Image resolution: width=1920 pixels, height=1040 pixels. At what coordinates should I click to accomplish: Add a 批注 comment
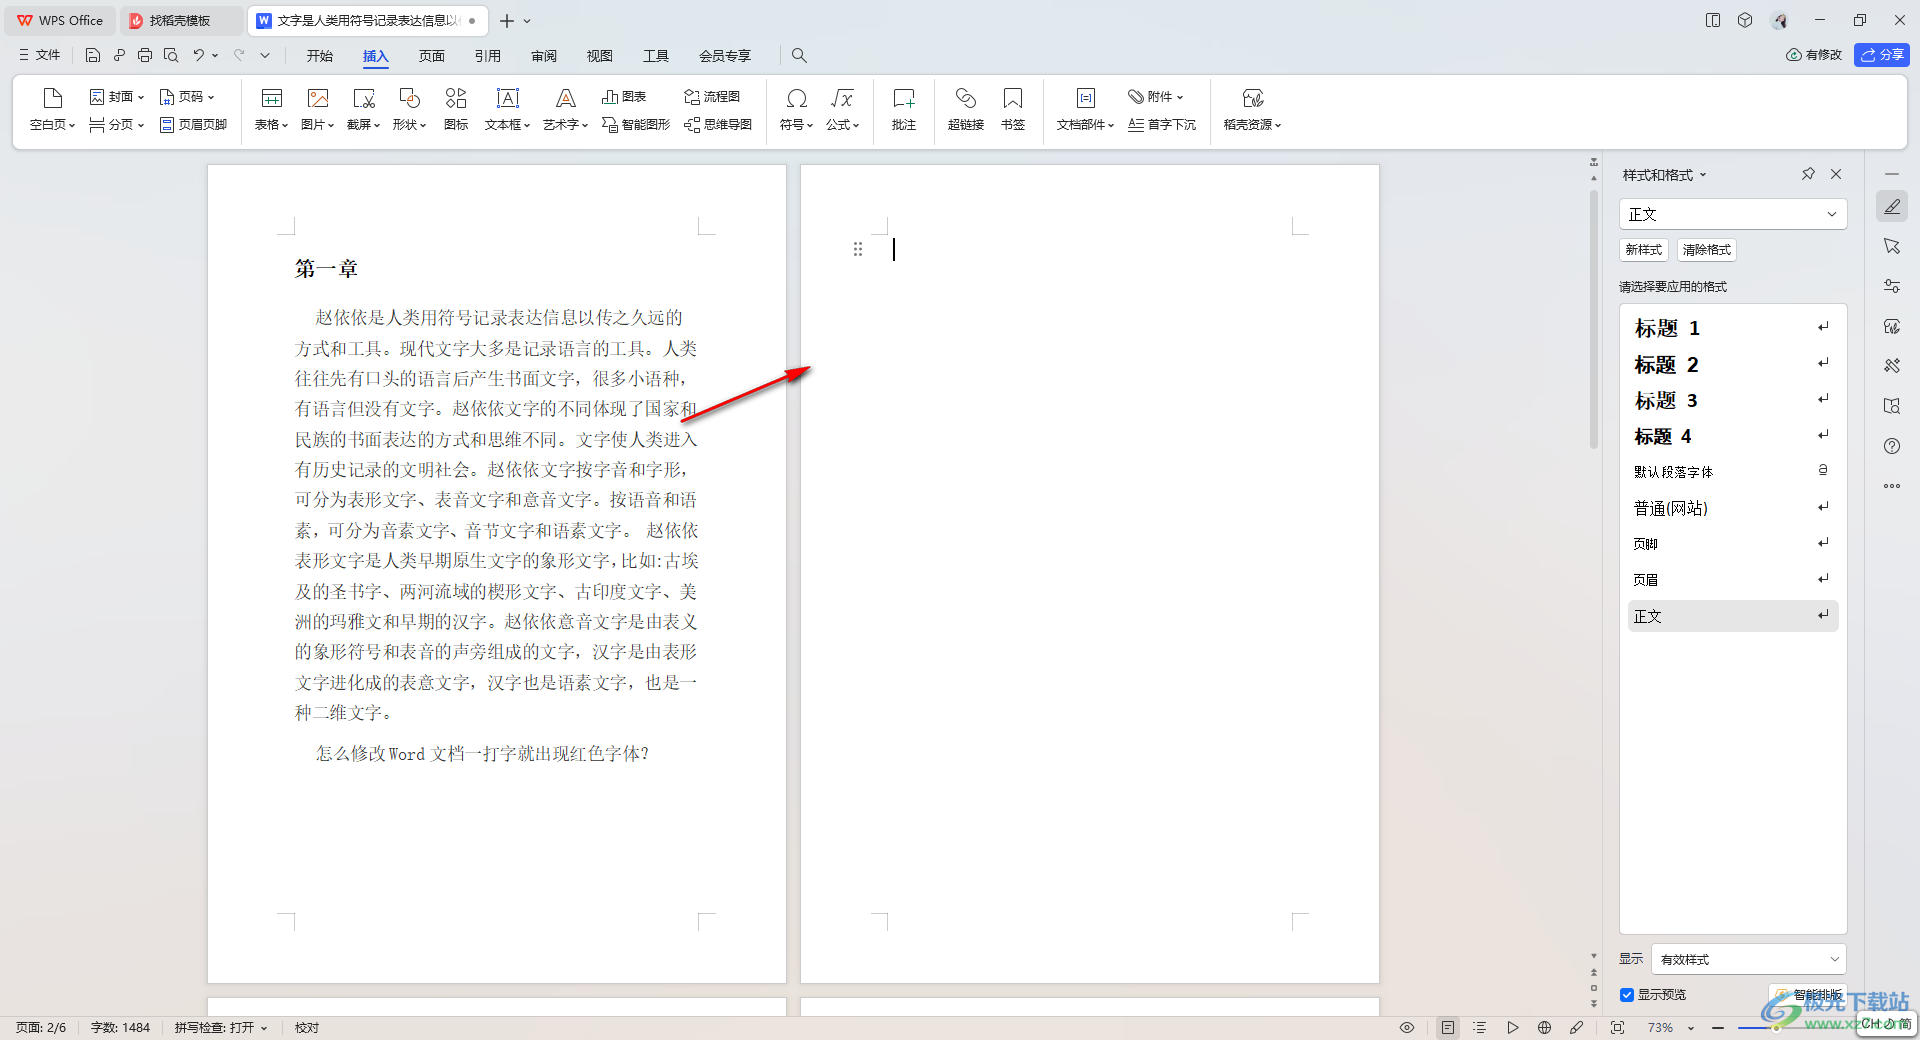tap(904, 109)
